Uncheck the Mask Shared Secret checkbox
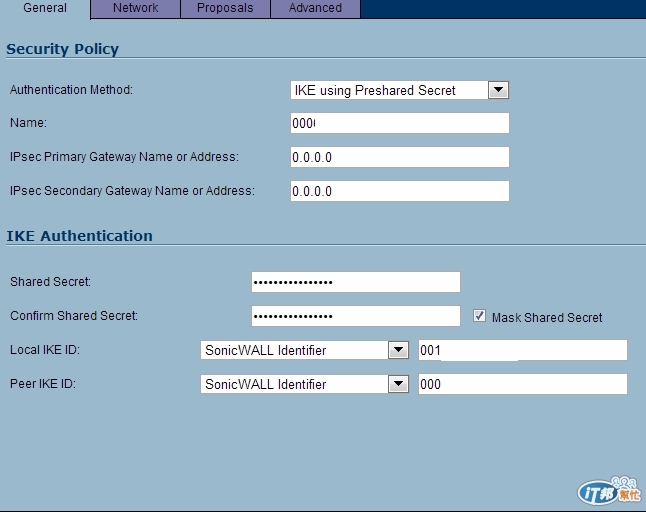 coord(479,316)
